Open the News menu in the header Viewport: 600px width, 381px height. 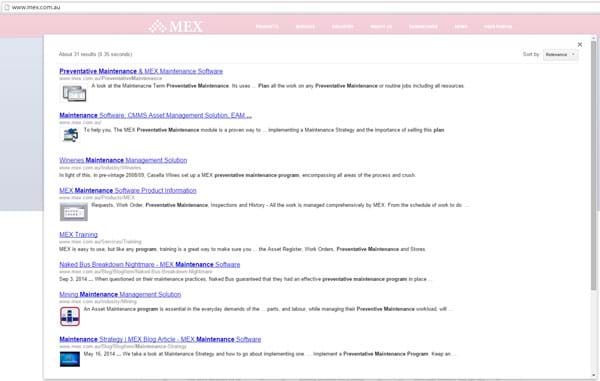[x=461, y=26]
